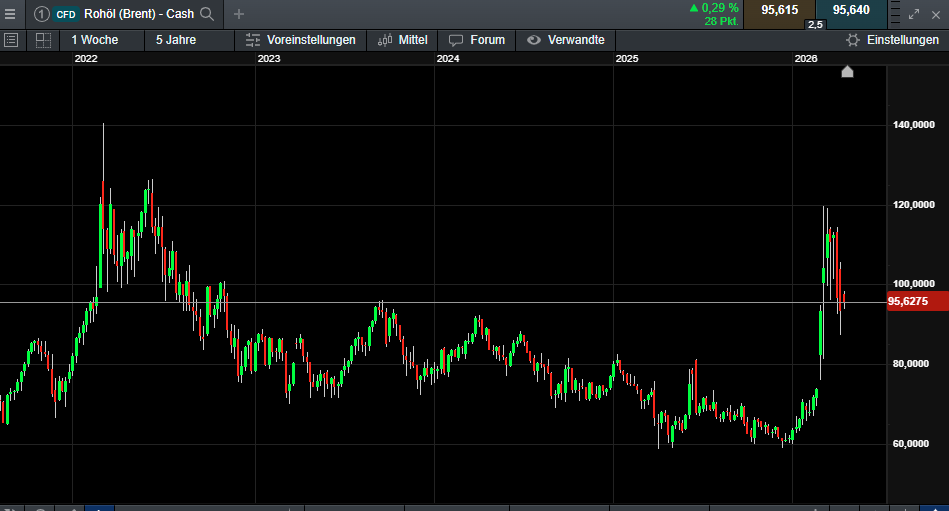This screenshot has height=511, width=949.
Task: Click the 2023 label on time axis
Action: pos(269,58)
